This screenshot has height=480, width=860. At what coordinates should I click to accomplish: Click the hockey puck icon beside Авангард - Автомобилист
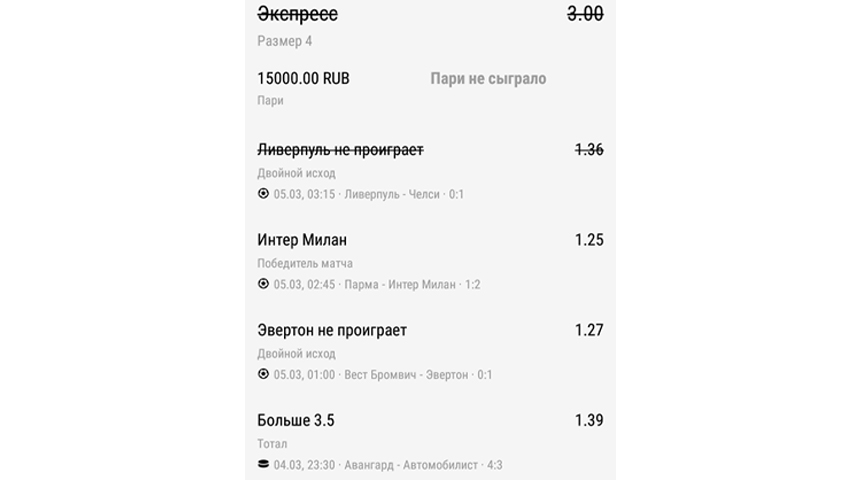point(263,464)
